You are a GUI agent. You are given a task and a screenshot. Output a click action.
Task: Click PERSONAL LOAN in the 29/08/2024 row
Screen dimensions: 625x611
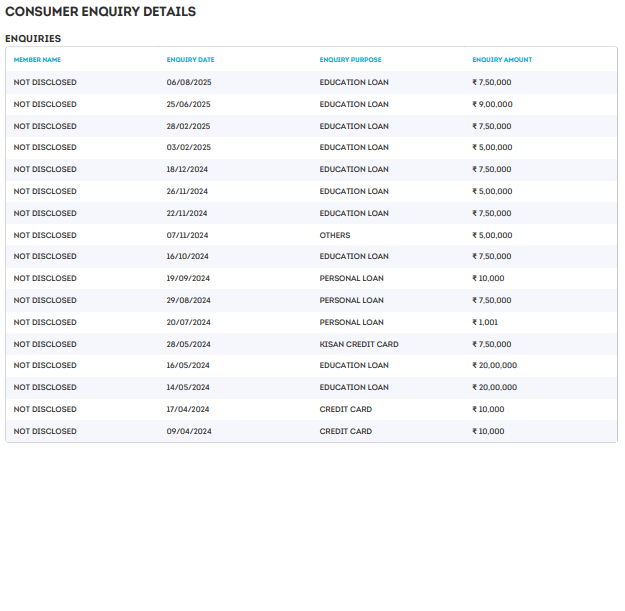tap(351, 300)
